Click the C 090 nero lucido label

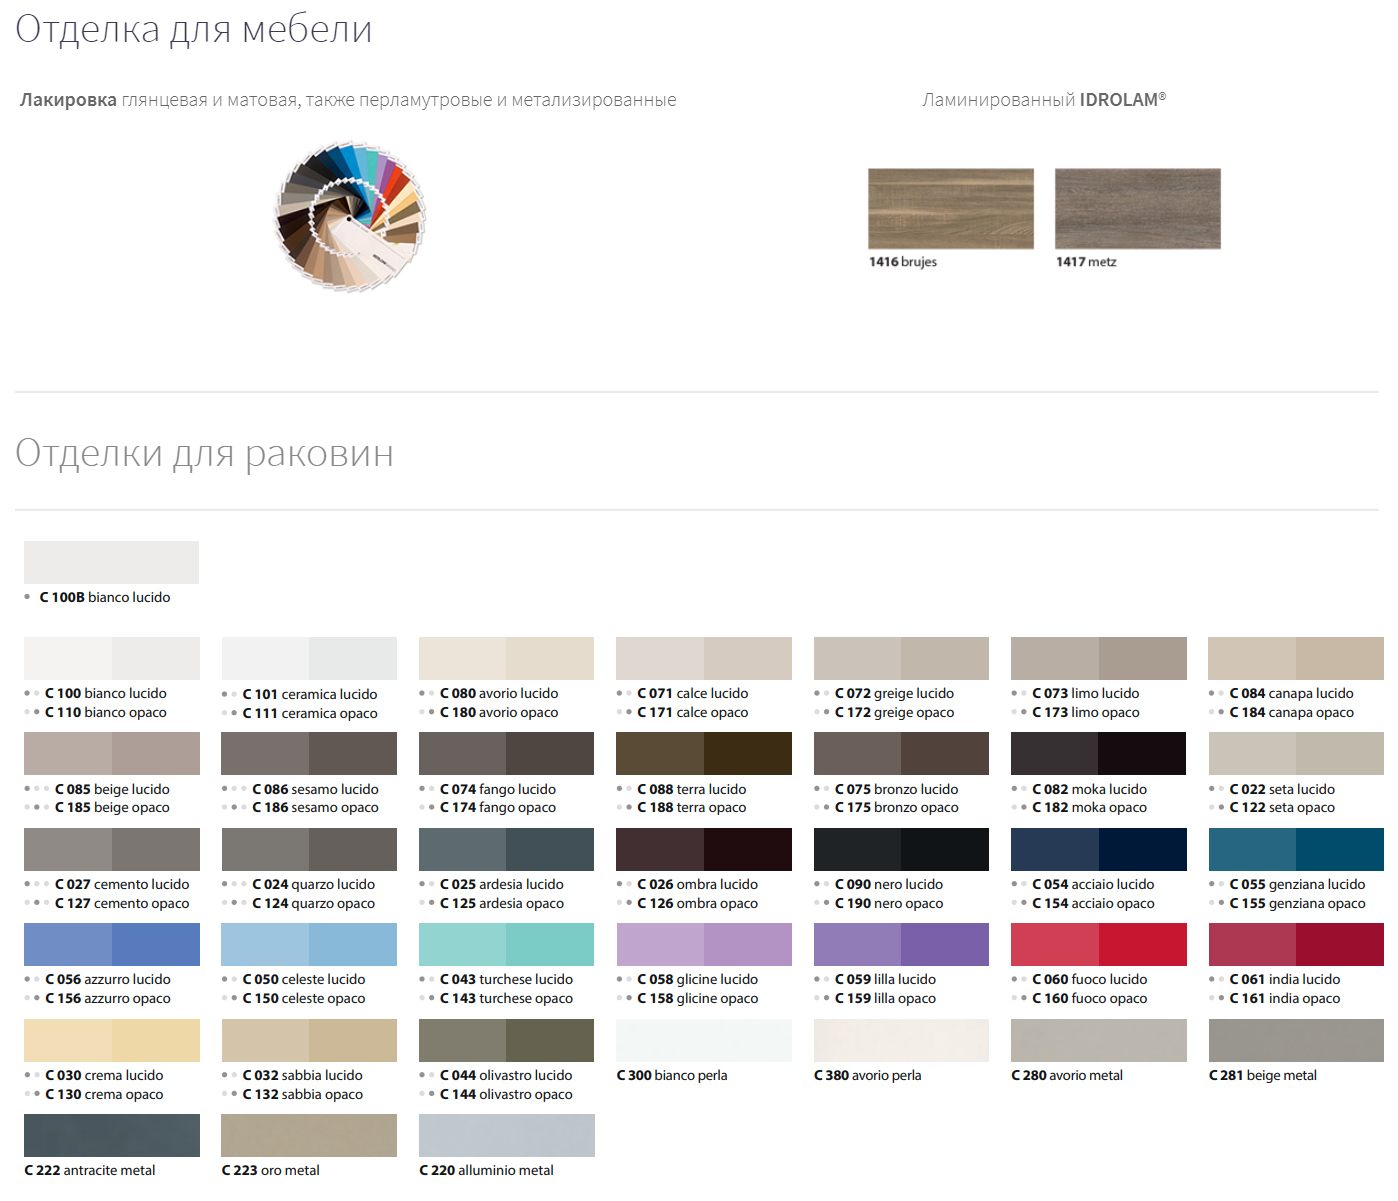[x=888, y=884]
